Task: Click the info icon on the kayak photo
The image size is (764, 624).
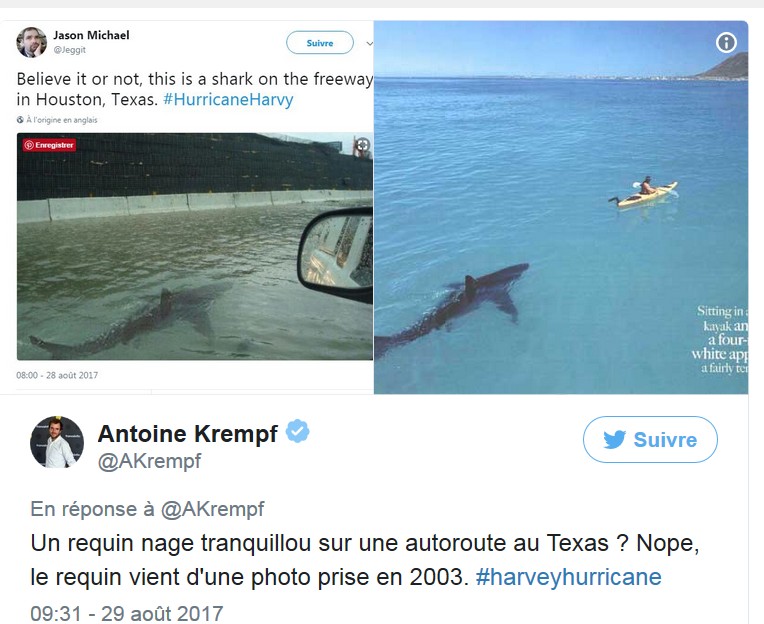Action: pyautogui.click(x=726, y=42)
